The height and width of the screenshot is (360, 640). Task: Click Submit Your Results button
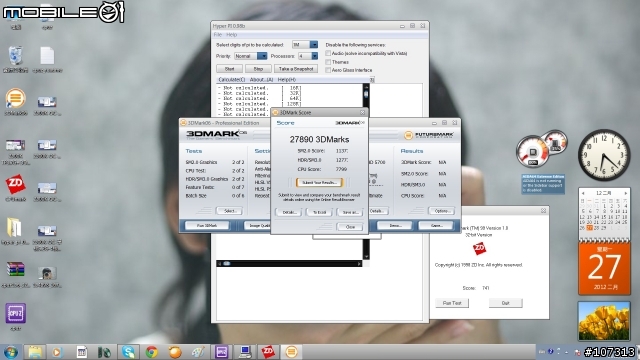tap(319, 182)
